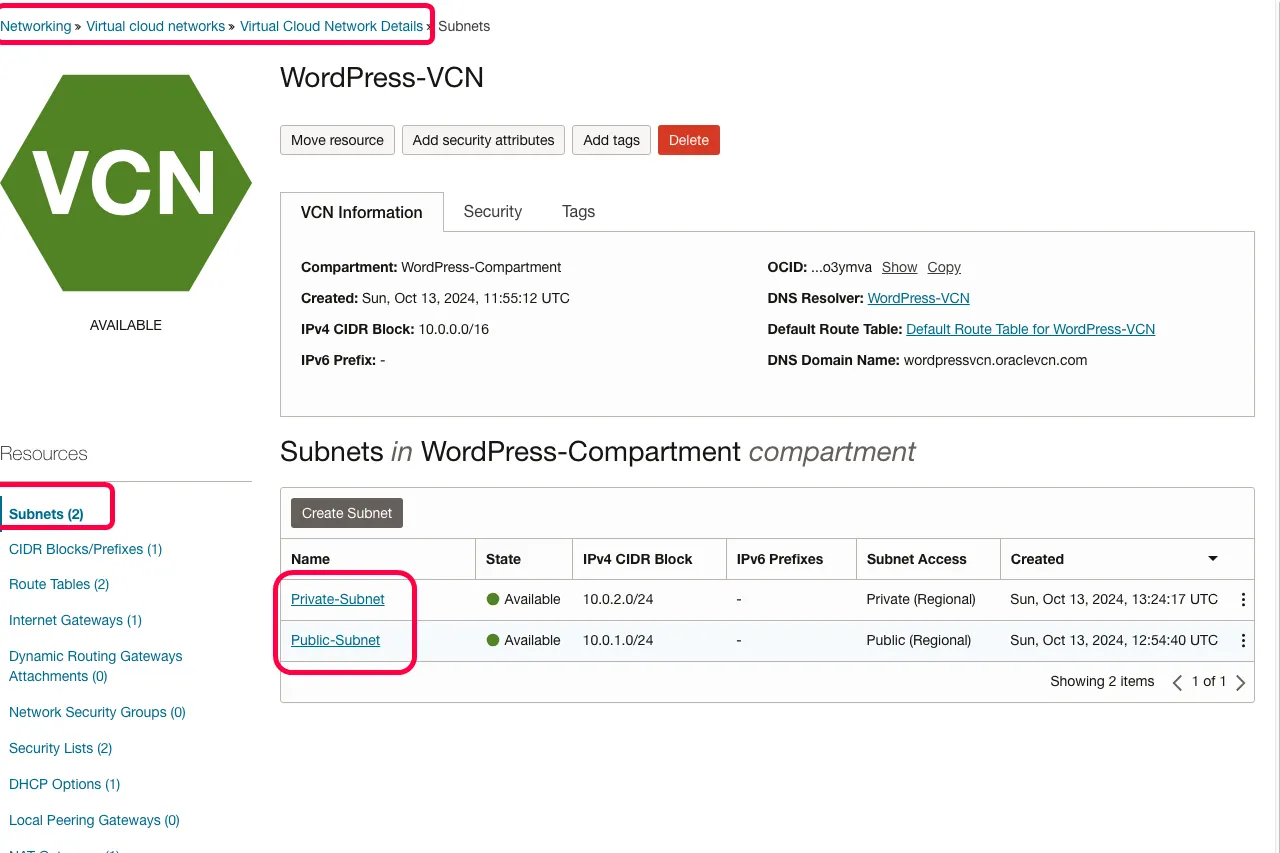Sort by Created column arrow
The image size is (1280, 853).
click(x=1213, y=559)
